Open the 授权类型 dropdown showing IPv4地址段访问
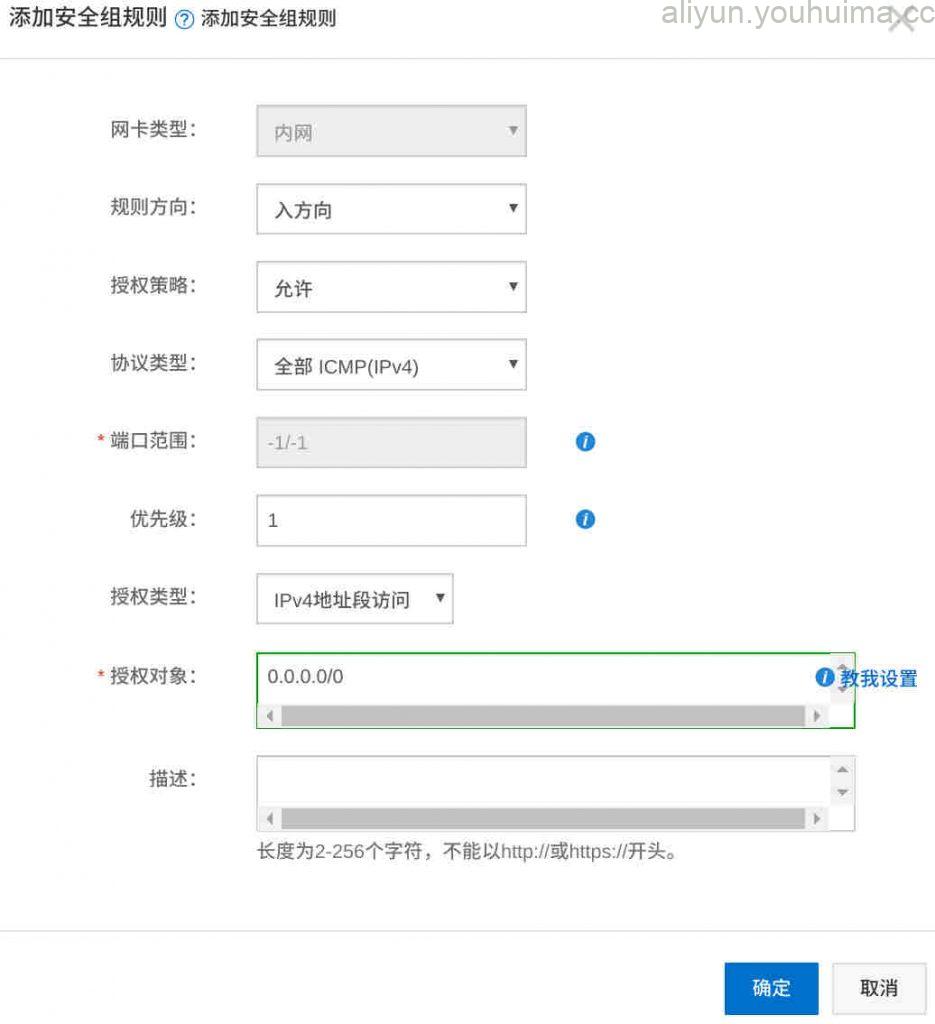This screenshot has height=1024, width=935. point(355,598)
